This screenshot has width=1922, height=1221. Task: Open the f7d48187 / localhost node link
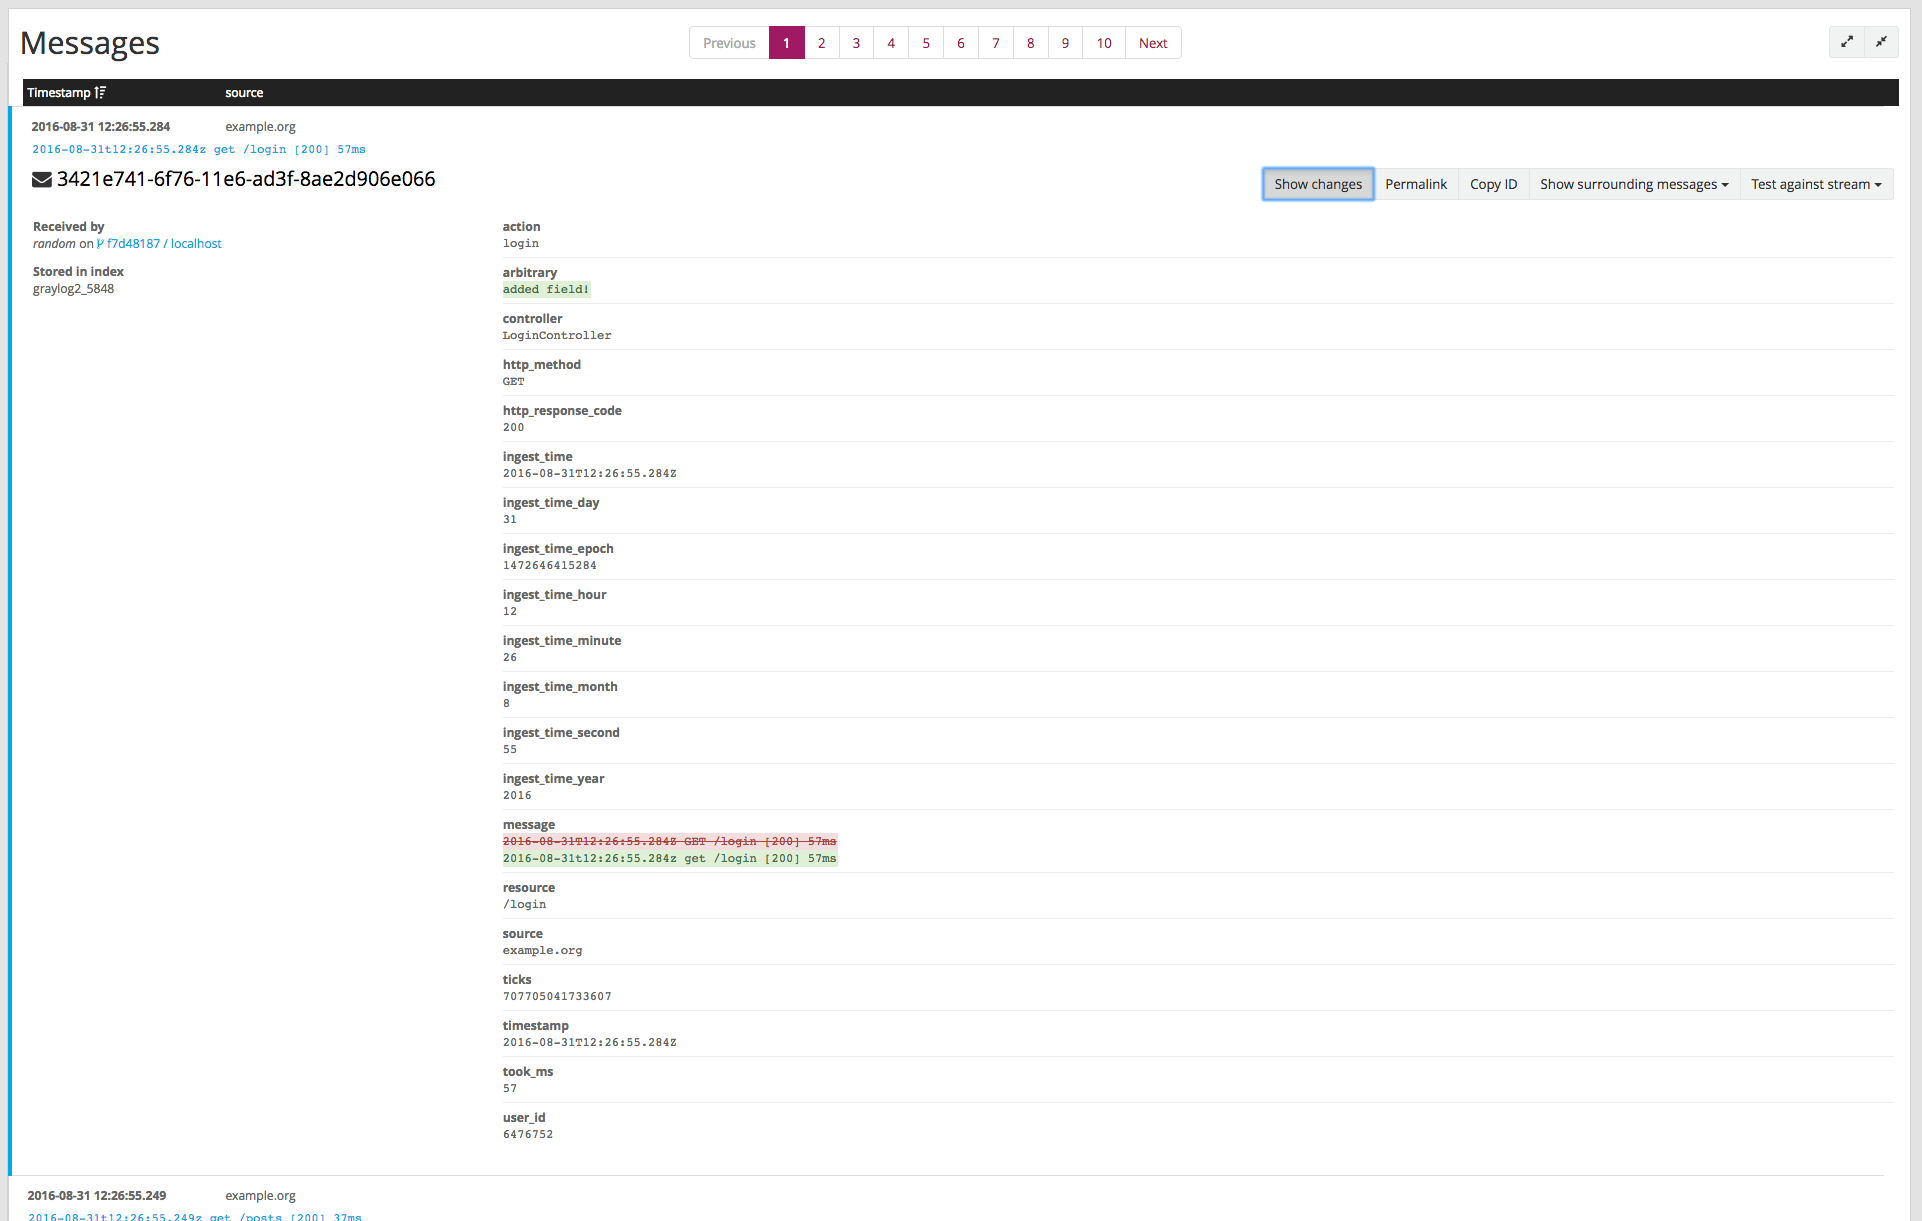tap(164, 244)
